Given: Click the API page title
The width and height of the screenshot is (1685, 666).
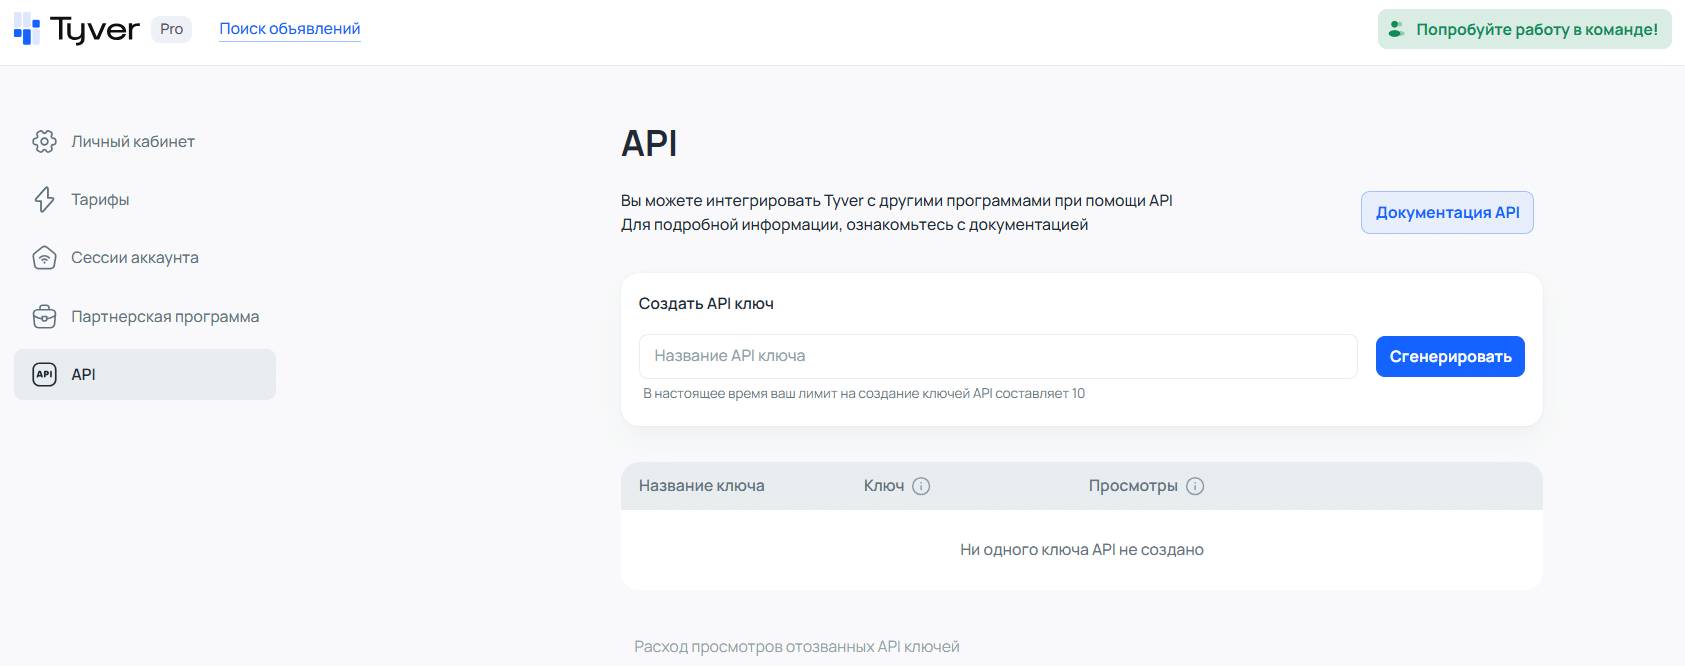Looking at the screenshot, I should click(649, 143).
